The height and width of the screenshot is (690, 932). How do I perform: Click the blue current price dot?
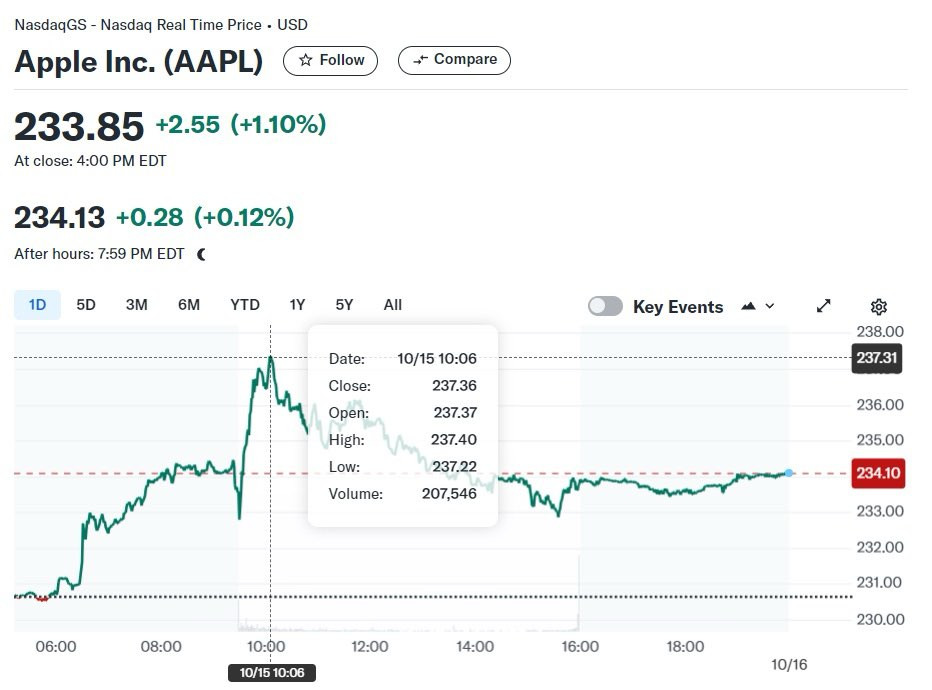pyautogui.click(x=789, y=473)
